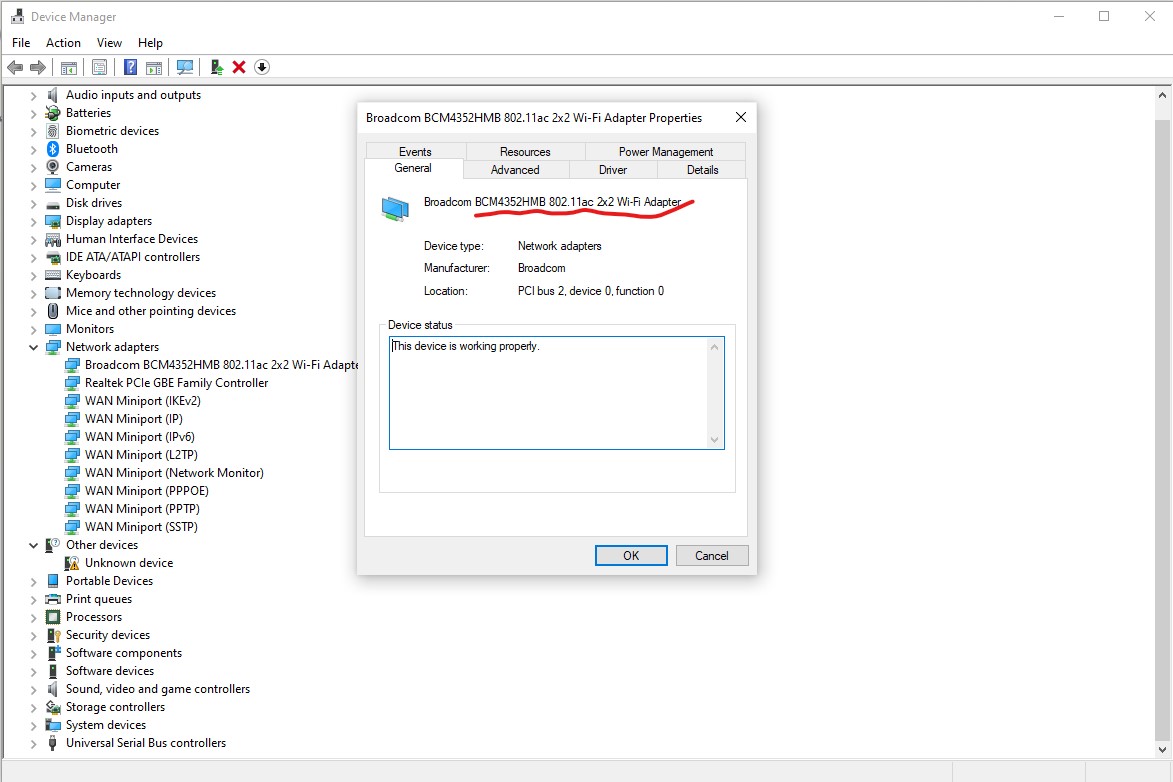This screenshot has width=1173, height=782.
Task: Open the View menu
Action: click(109, 43)
